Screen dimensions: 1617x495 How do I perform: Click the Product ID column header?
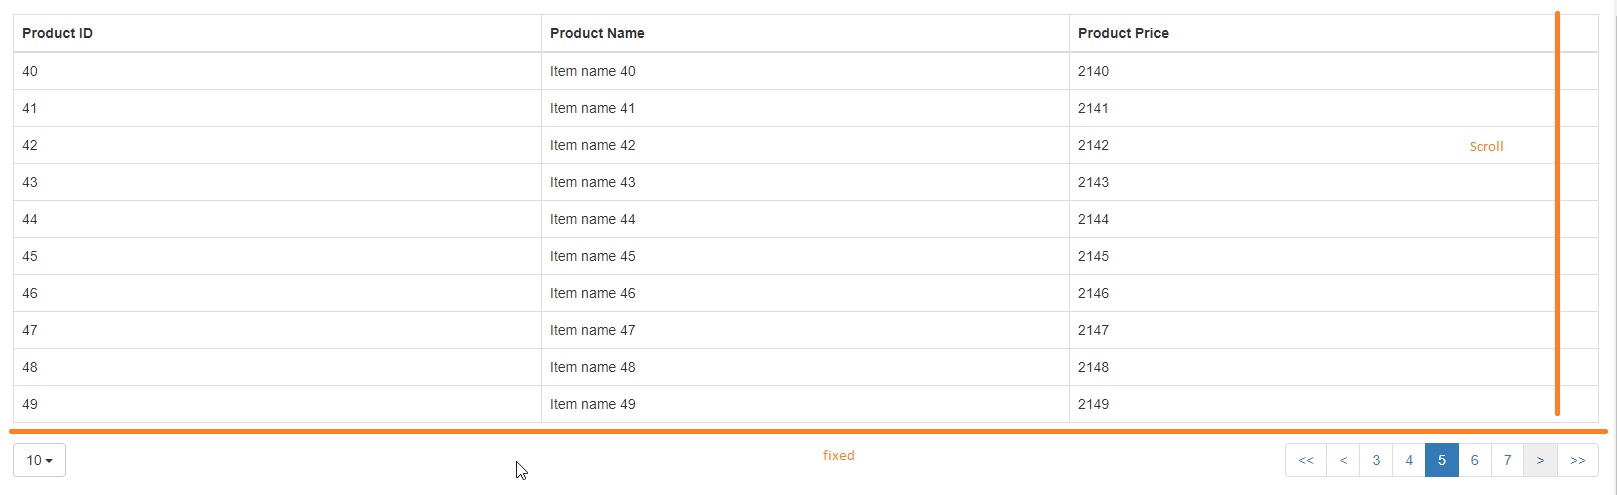pos(277,33)
